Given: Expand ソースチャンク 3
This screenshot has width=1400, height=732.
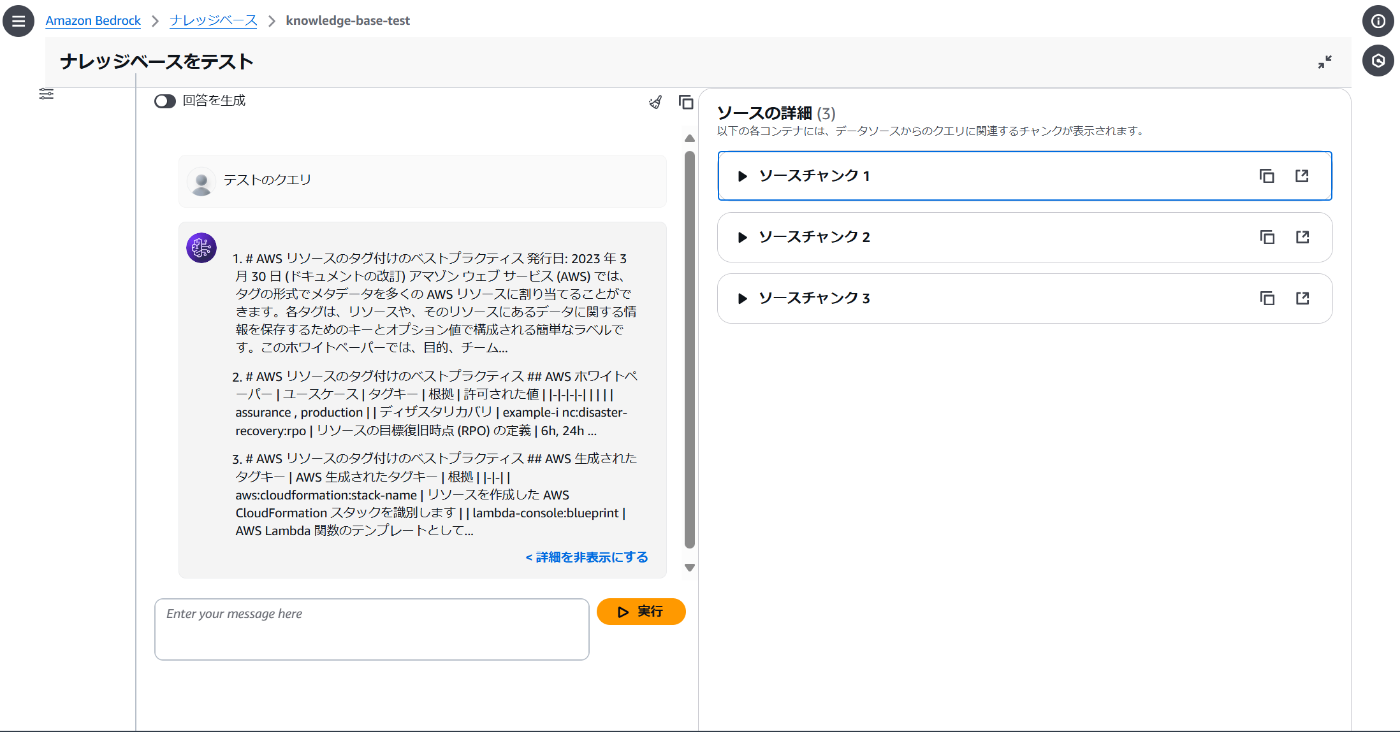Looking at the screenshot, I should [742, 298].
